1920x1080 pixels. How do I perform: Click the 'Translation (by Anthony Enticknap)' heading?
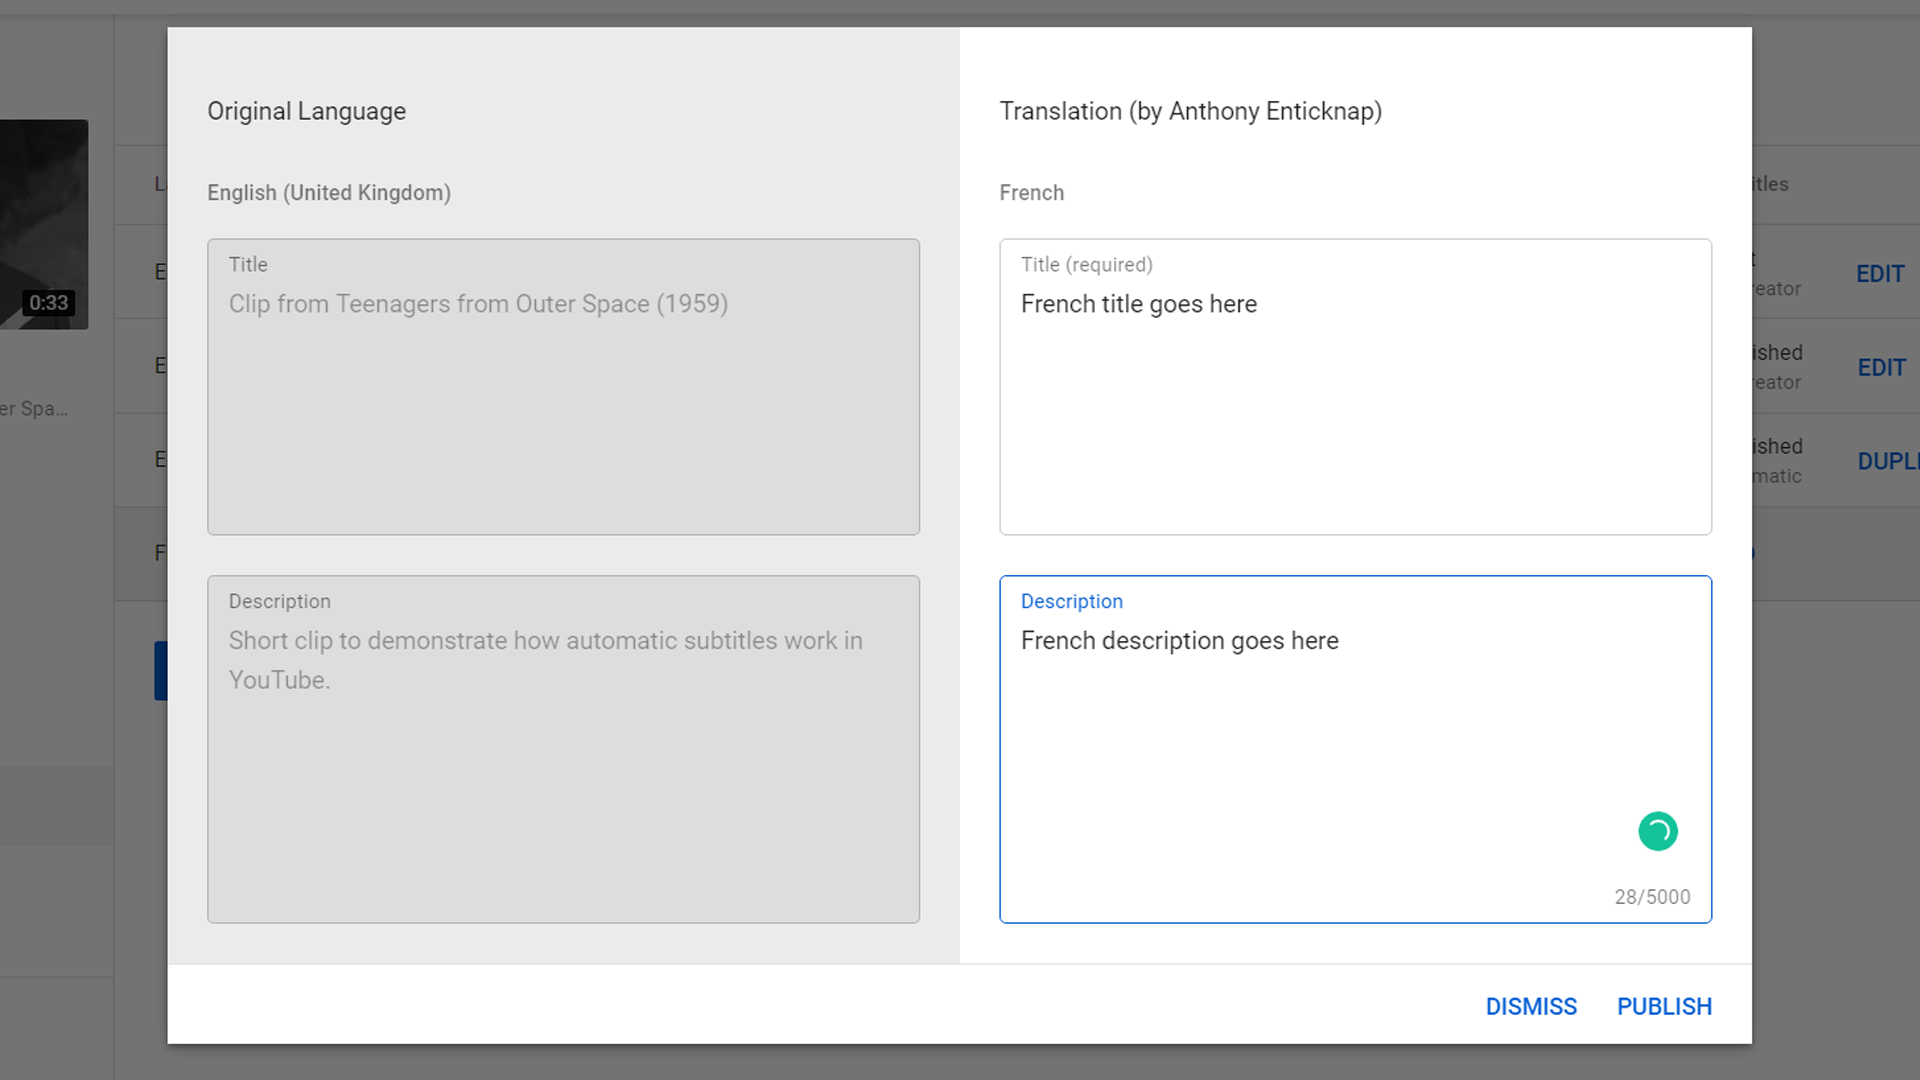[1190, 111]
